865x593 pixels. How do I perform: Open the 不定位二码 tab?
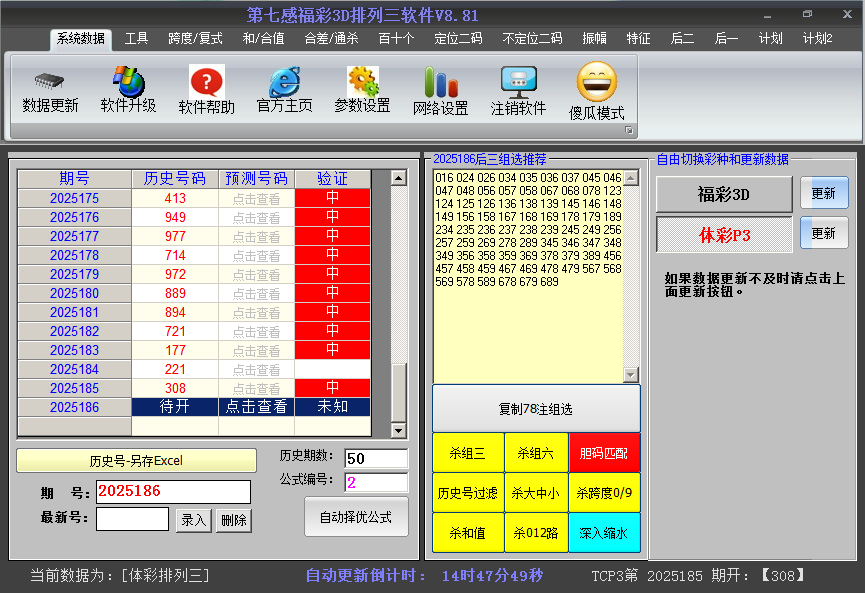532,39
